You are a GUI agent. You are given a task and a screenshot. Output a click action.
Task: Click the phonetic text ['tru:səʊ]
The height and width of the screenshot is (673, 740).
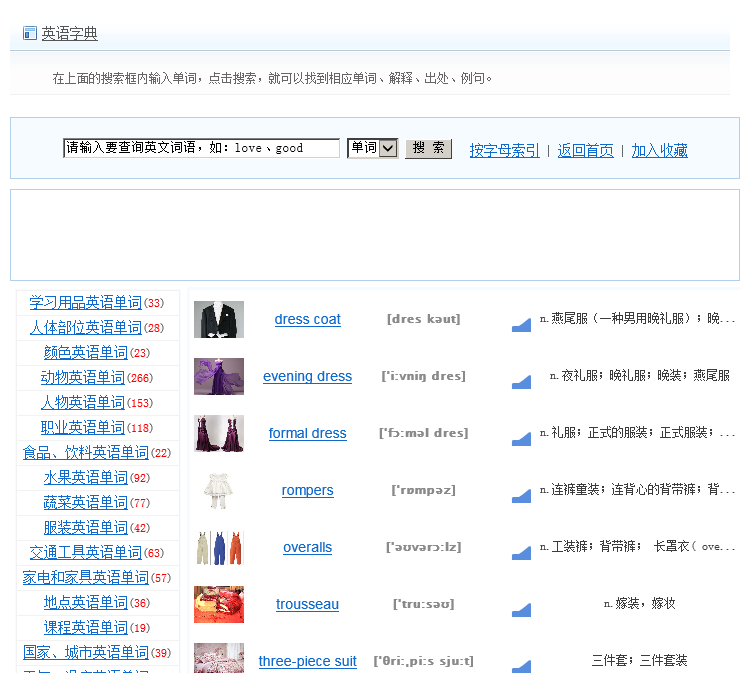[423, 605]
